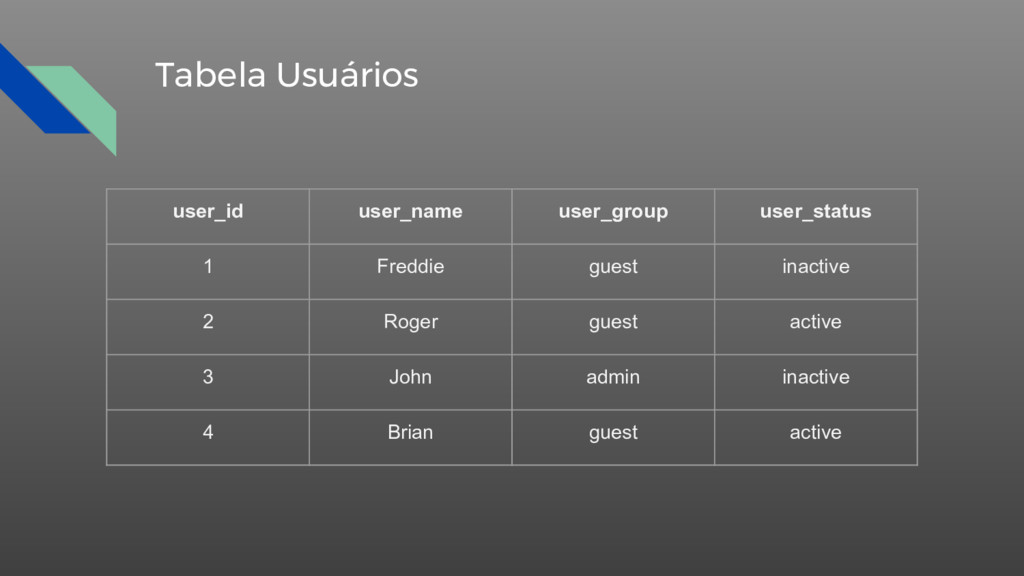
Task: Select the admin group cell
Action: coord(613,382)
